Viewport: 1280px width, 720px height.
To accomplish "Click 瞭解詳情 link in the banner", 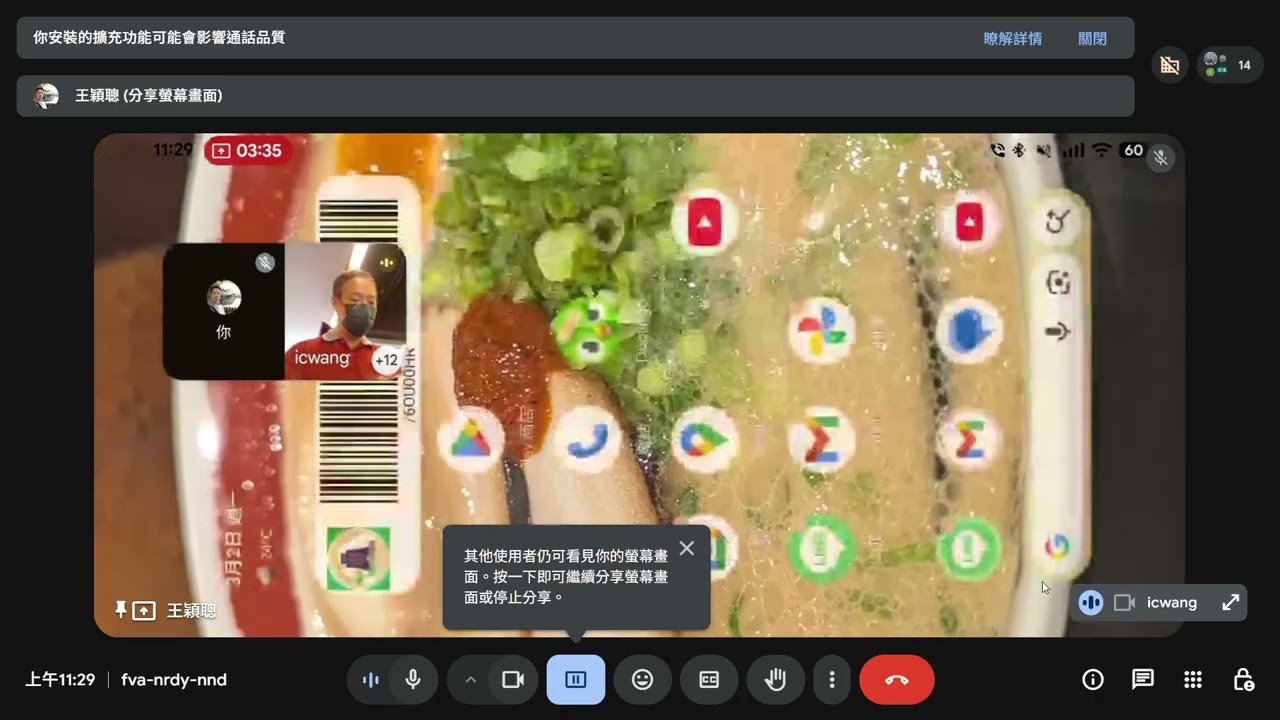I will (x=1013, y=38).
